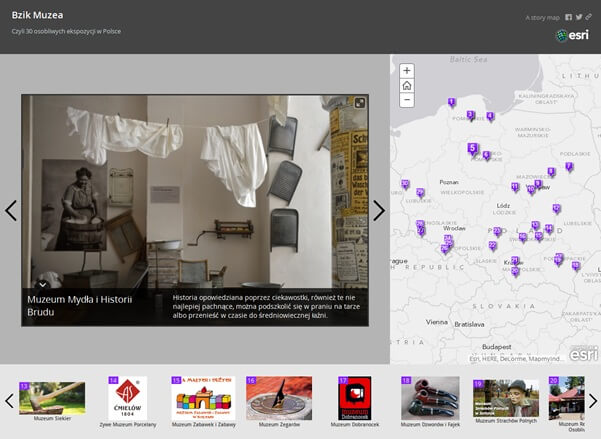Click the Esri watermark logo on map
601x439 pixels.
click(x=583, y=354)
